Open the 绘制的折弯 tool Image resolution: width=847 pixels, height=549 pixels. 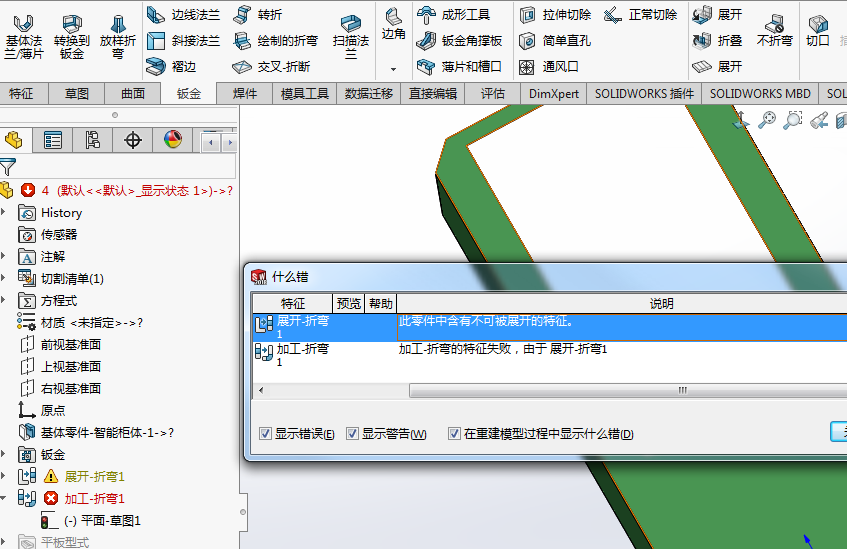click(x=275, y=41)
